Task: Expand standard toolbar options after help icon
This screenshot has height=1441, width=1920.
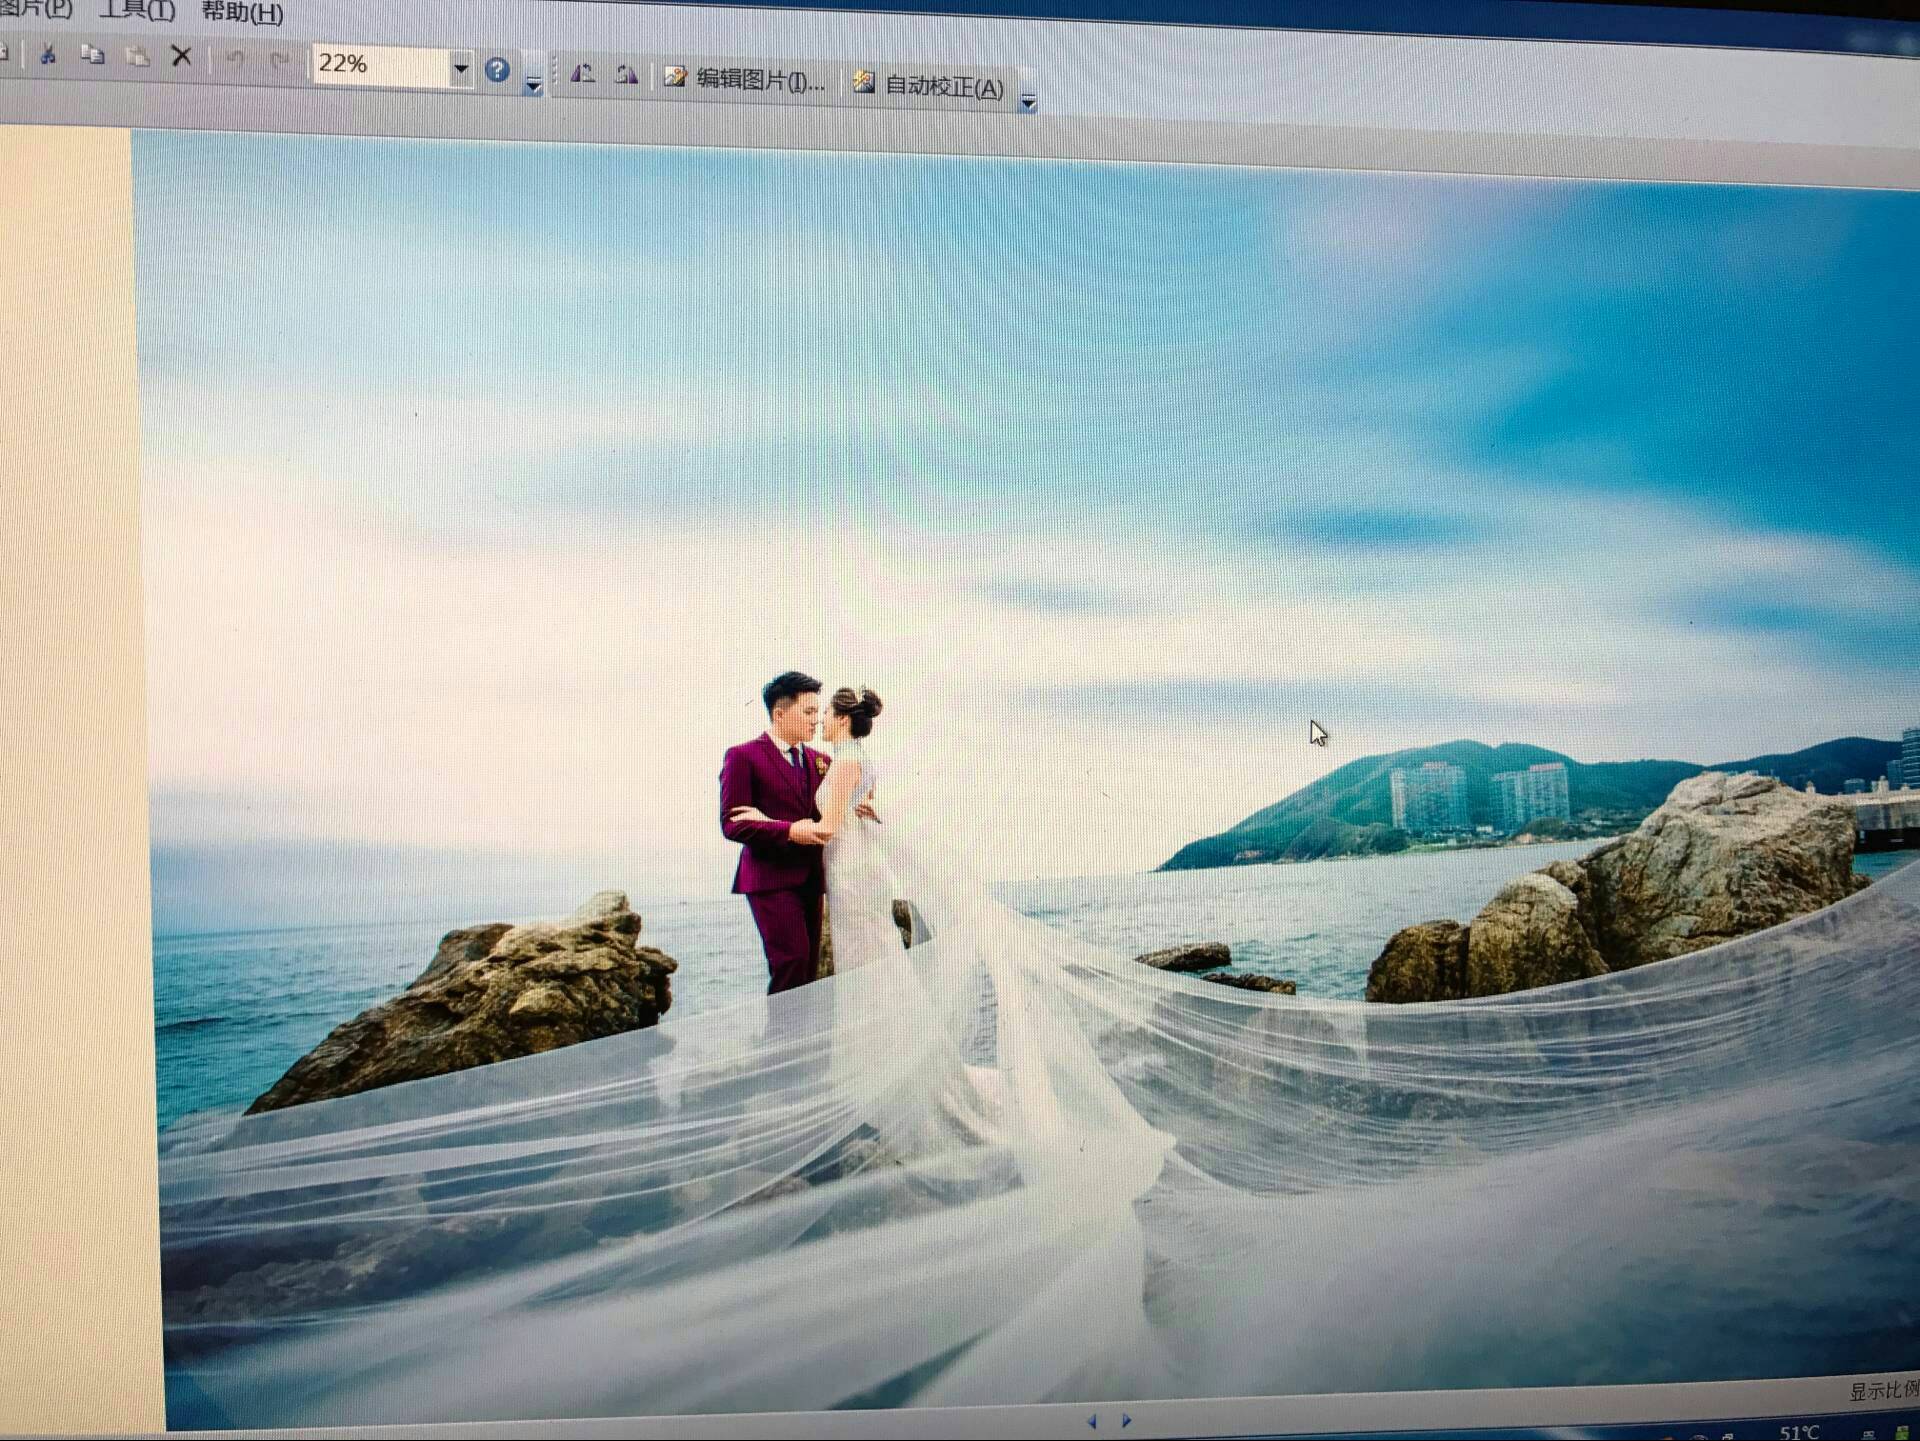Action: tap(534, 84)
